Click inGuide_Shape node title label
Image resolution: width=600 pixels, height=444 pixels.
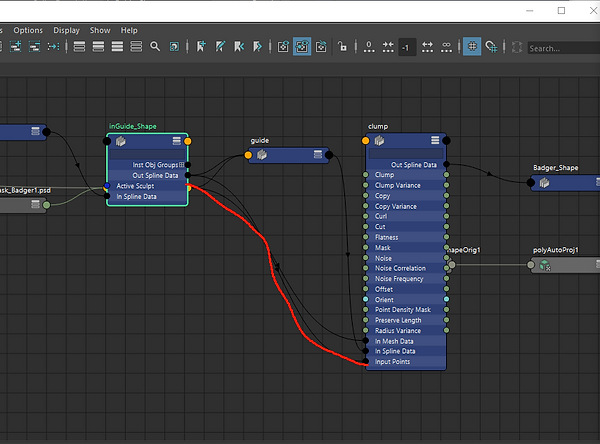(x=133, y=126)
